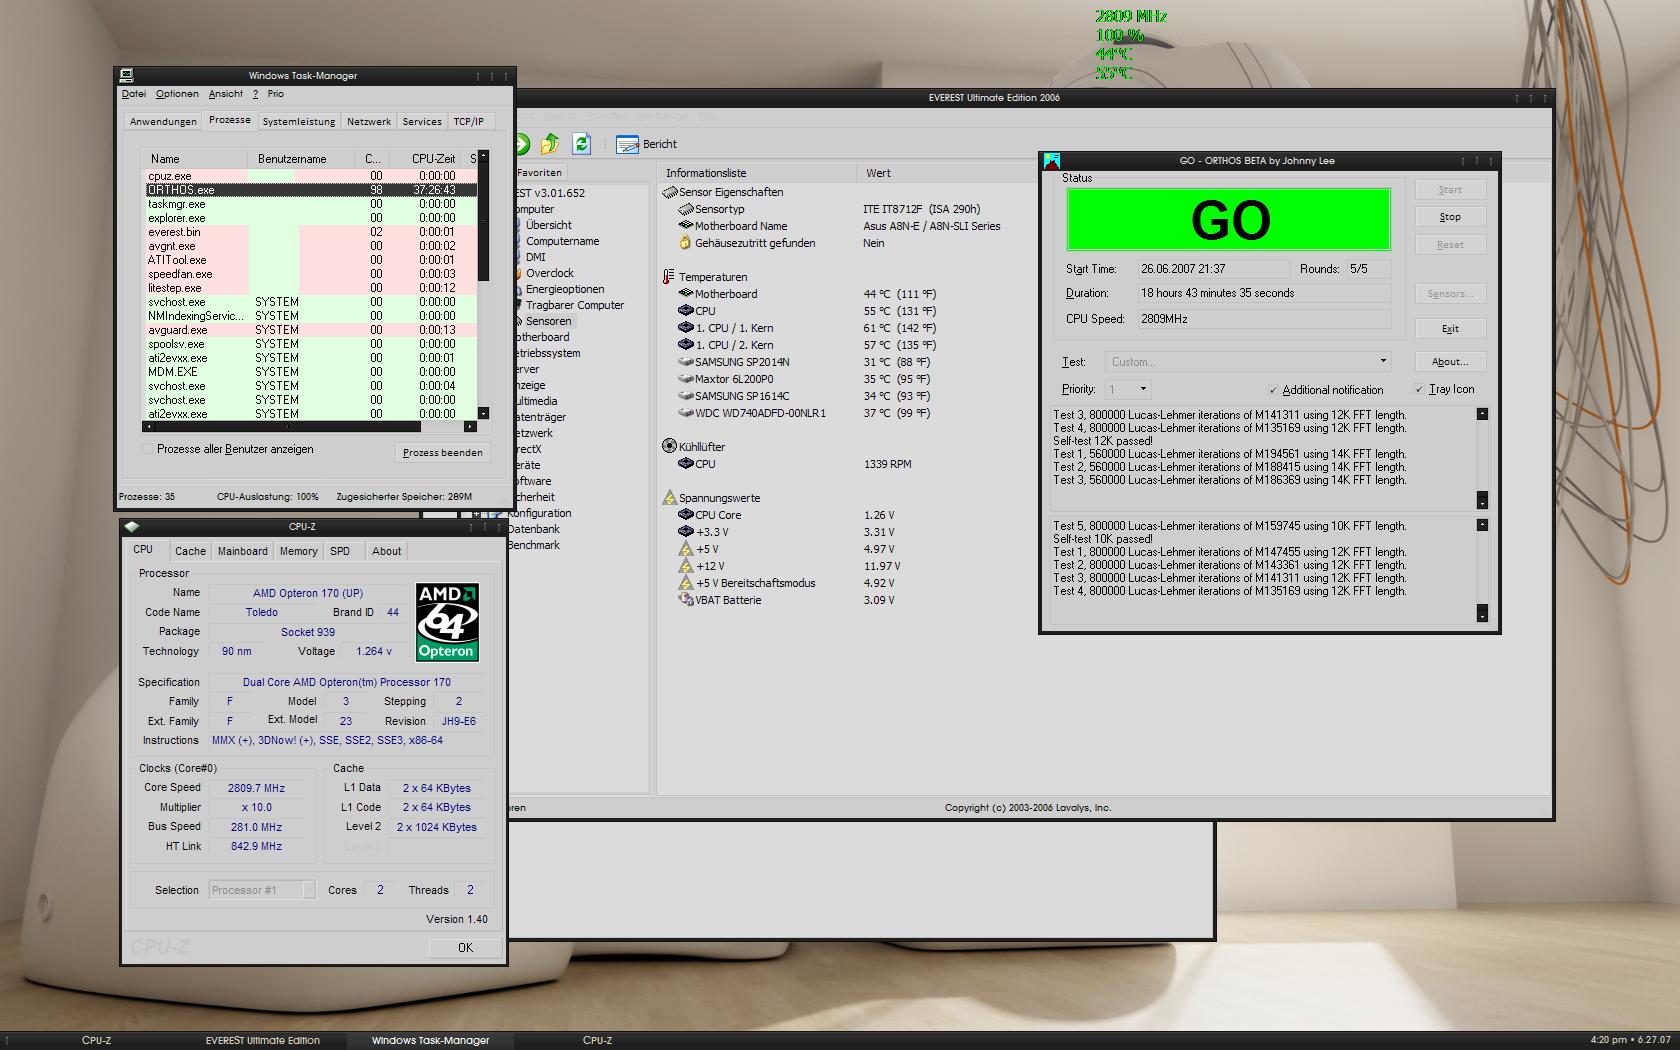Click the ORTHOS title bar icon

click(x=1051, y=160)
